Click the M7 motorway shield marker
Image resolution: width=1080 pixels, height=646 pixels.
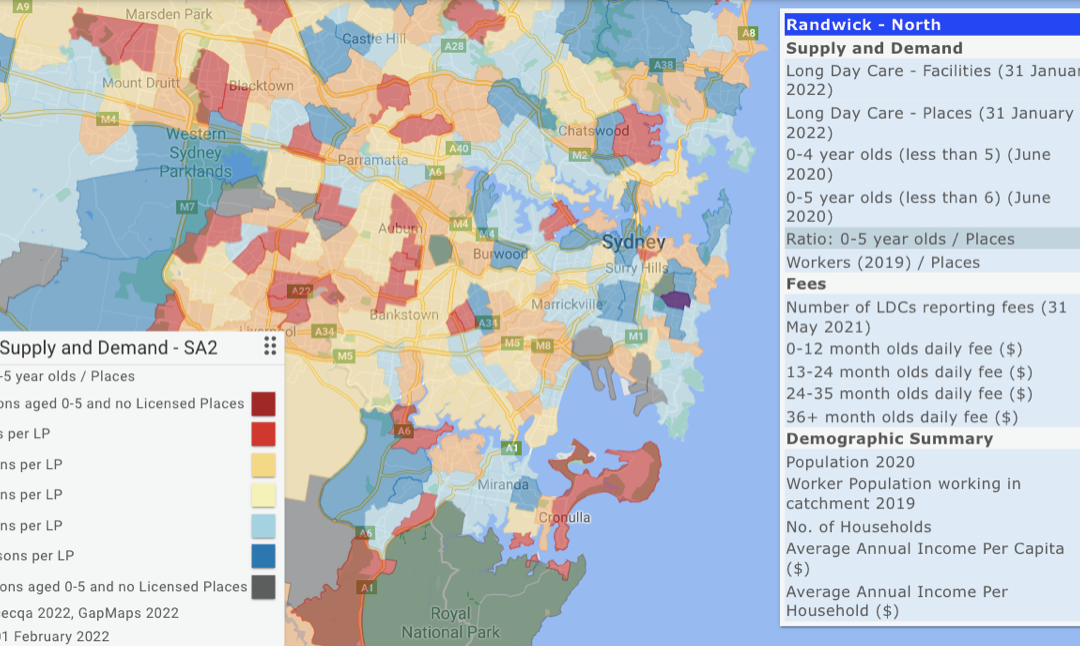click(187, 207)
